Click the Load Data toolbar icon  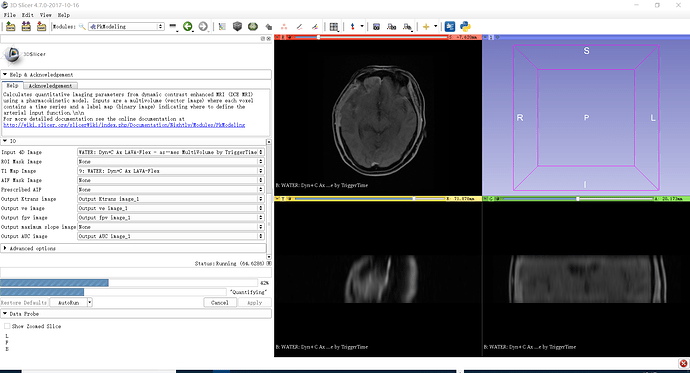pos(11,27)
